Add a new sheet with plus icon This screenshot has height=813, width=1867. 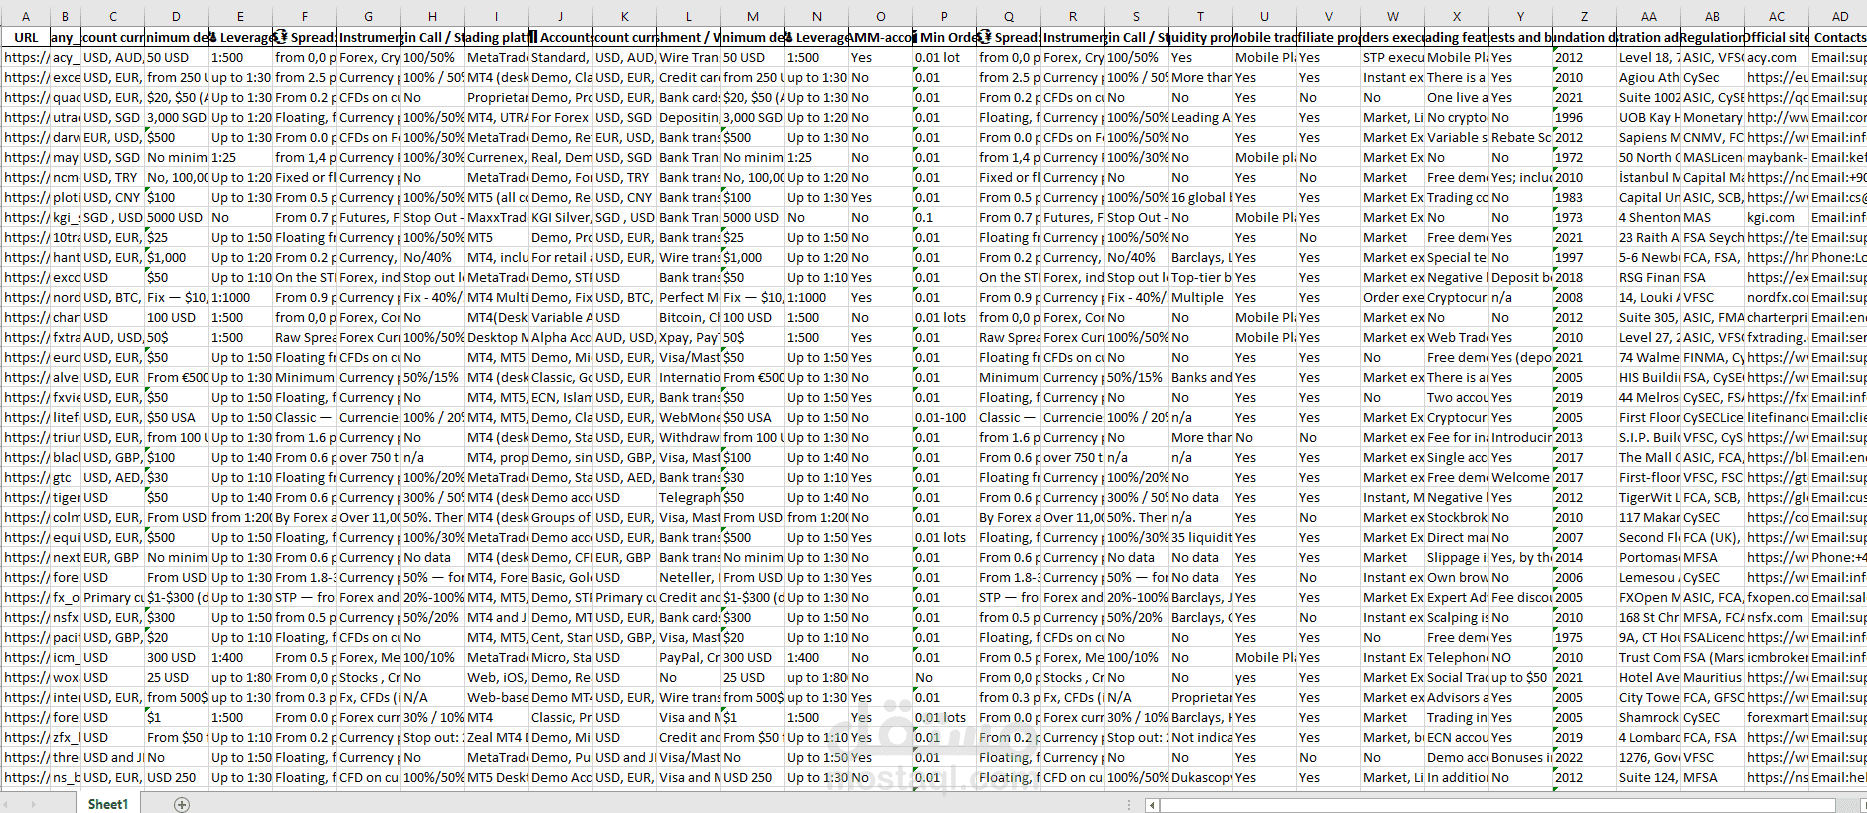[x=182, y=804]
